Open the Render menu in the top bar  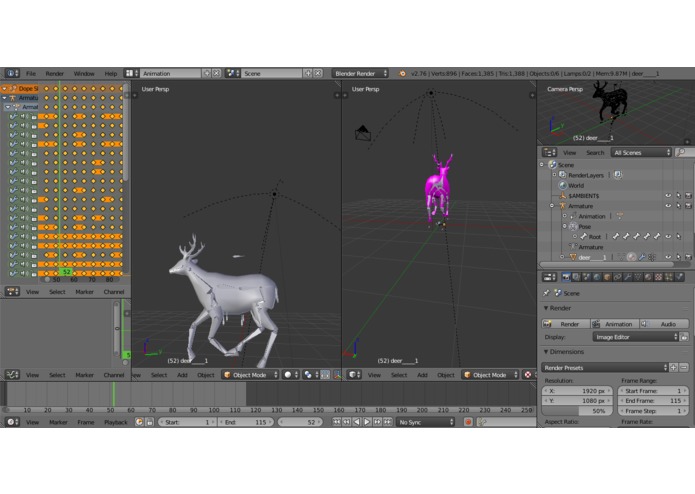[x=55, y=73]
